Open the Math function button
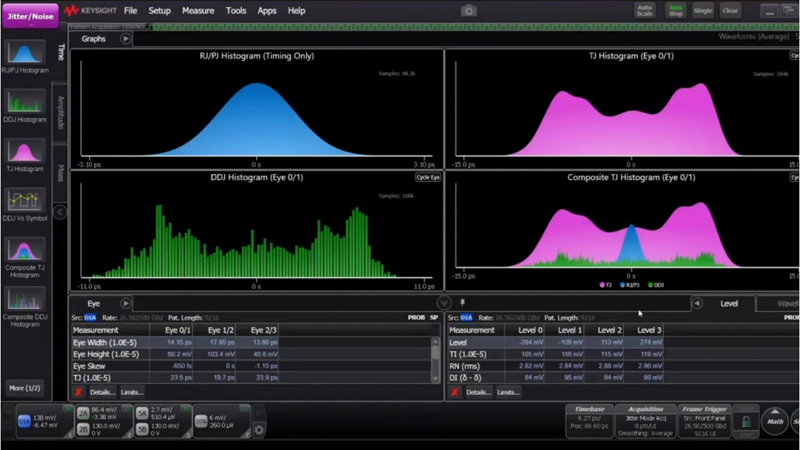 774,421
